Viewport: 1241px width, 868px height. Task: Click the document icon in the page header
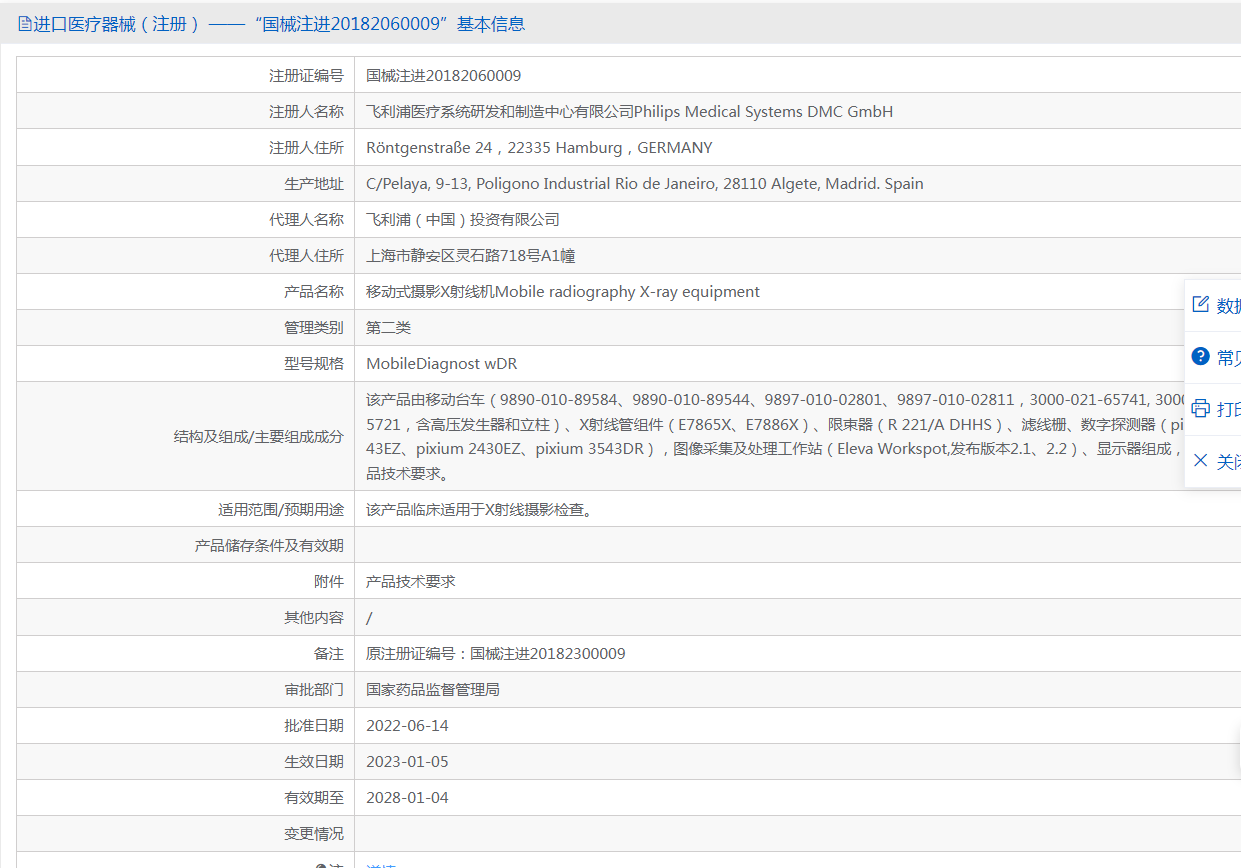tap(25, 24)
